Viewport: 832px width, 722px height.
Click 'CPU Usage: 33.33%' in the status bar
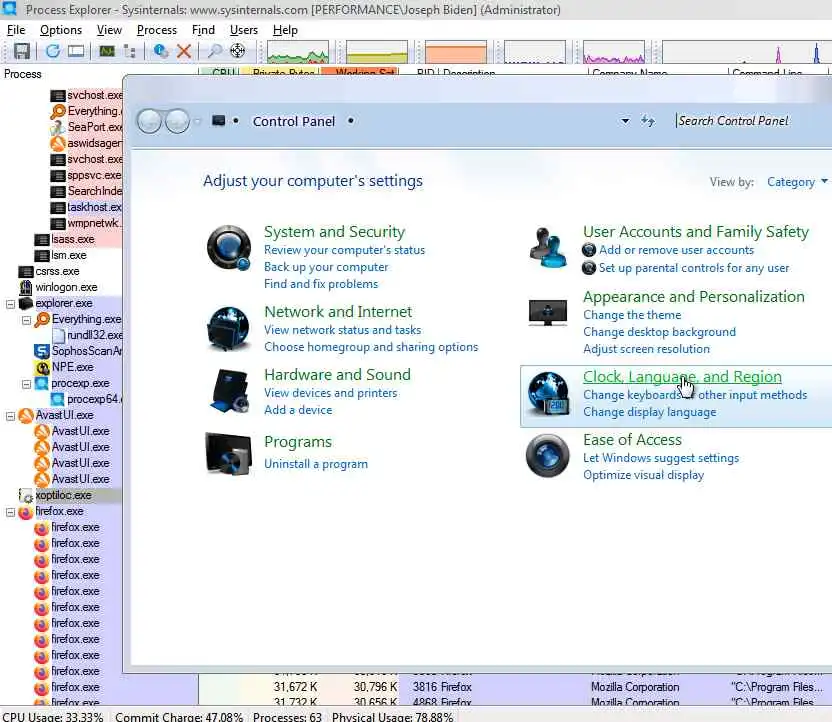tap(53, 717)
